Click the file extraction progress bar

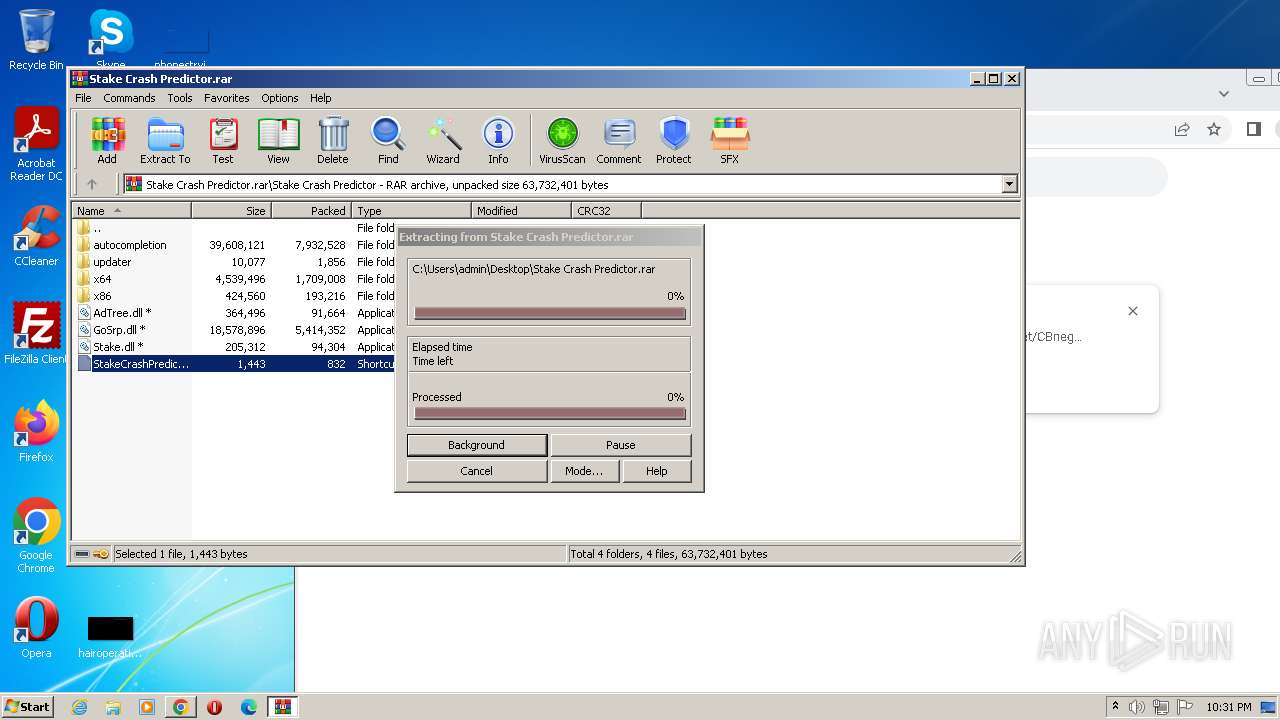(x=550, y=313)
